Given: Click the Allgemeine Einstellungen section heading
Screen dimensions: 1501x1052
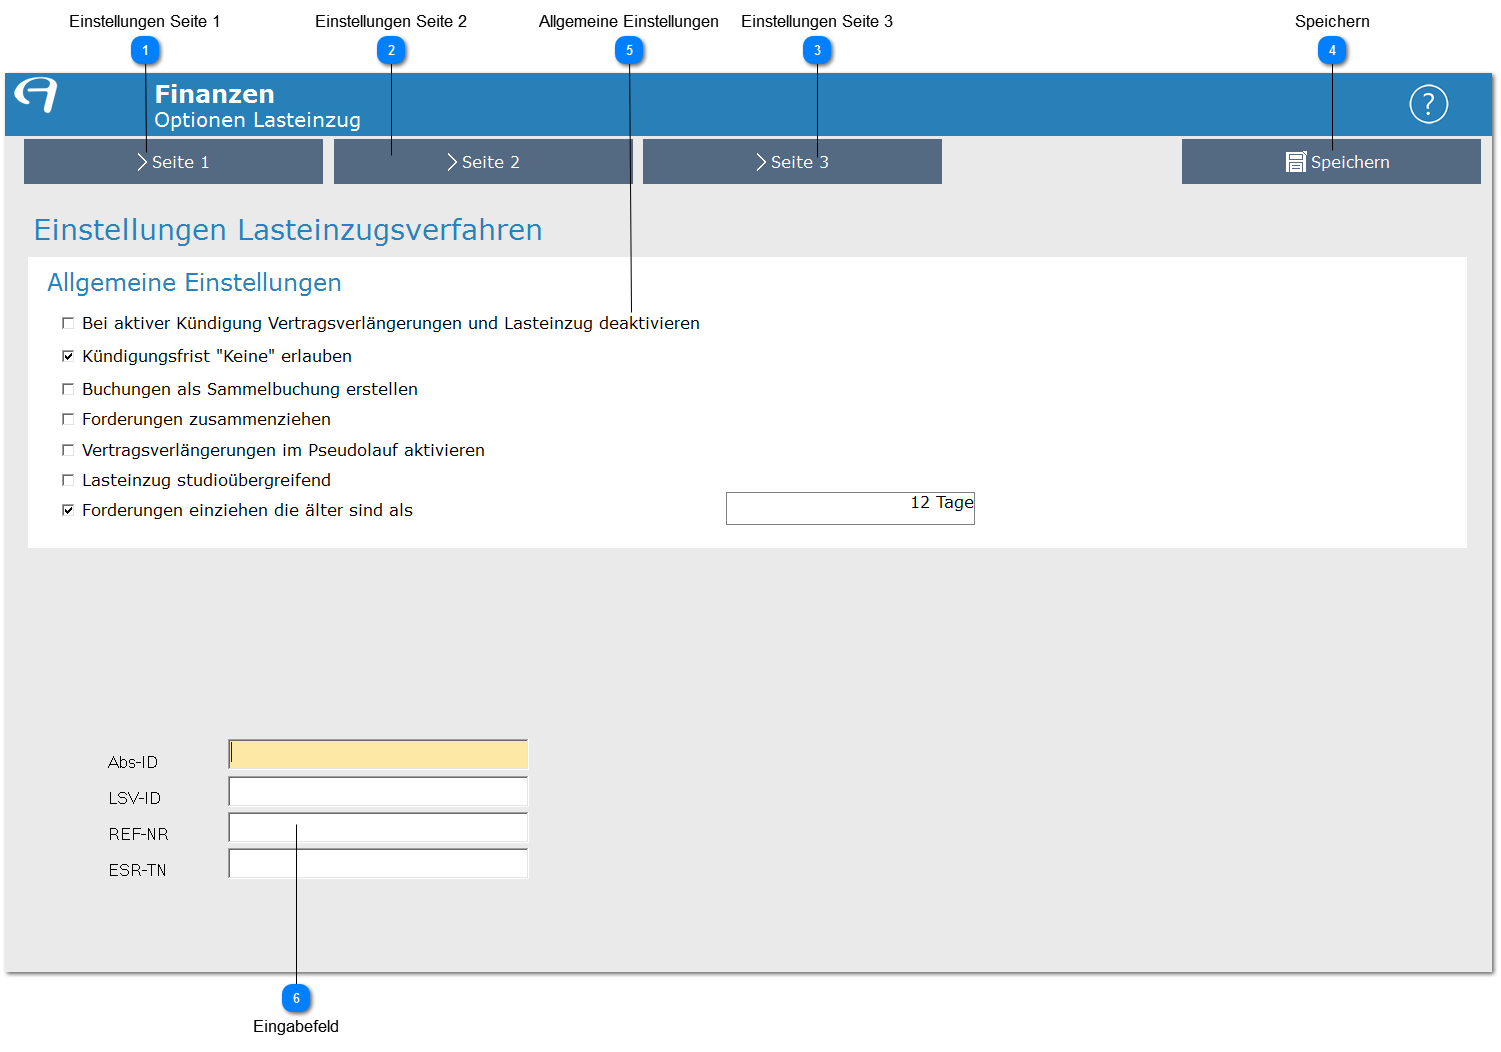Looking at the screenshot, I should coord(194,283).
